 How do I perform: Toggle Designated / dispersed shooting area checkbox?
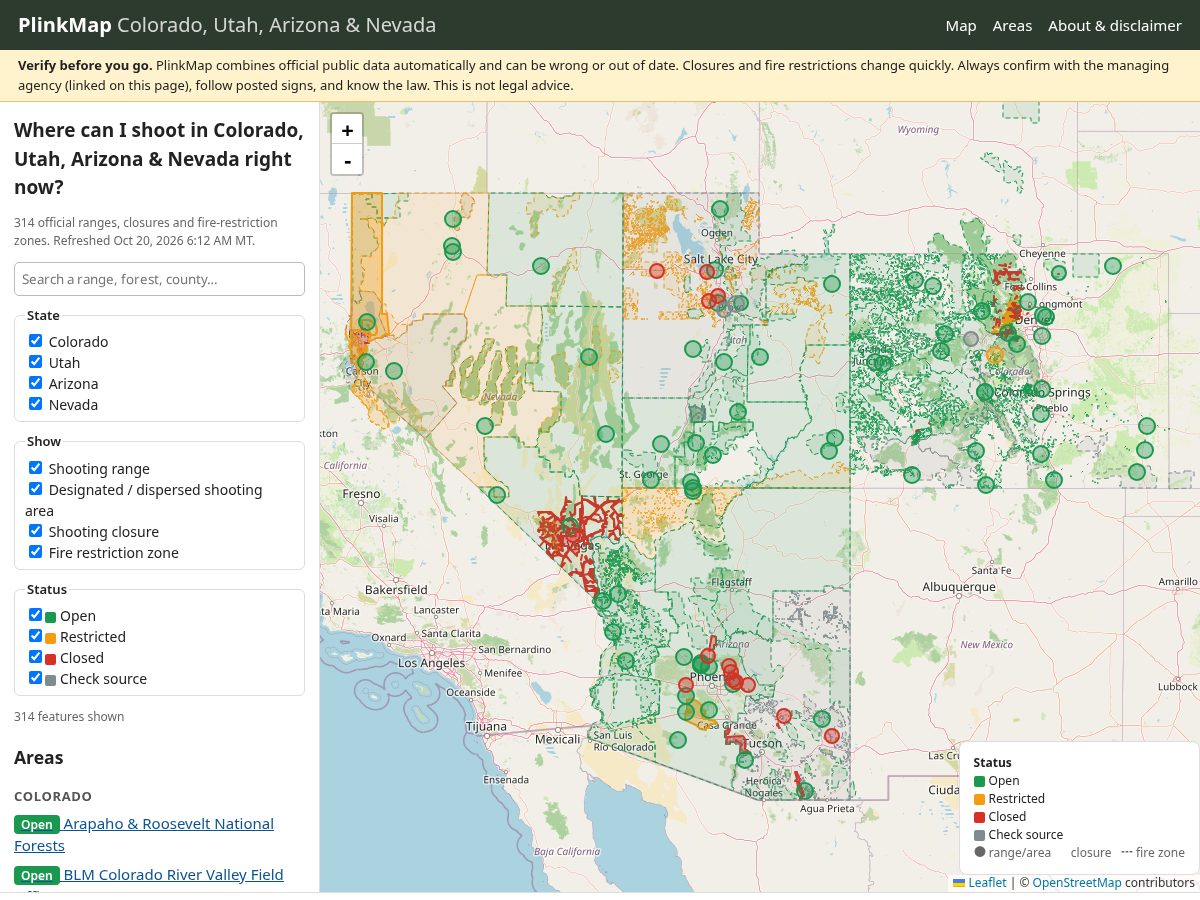click(x=36, y=489)
